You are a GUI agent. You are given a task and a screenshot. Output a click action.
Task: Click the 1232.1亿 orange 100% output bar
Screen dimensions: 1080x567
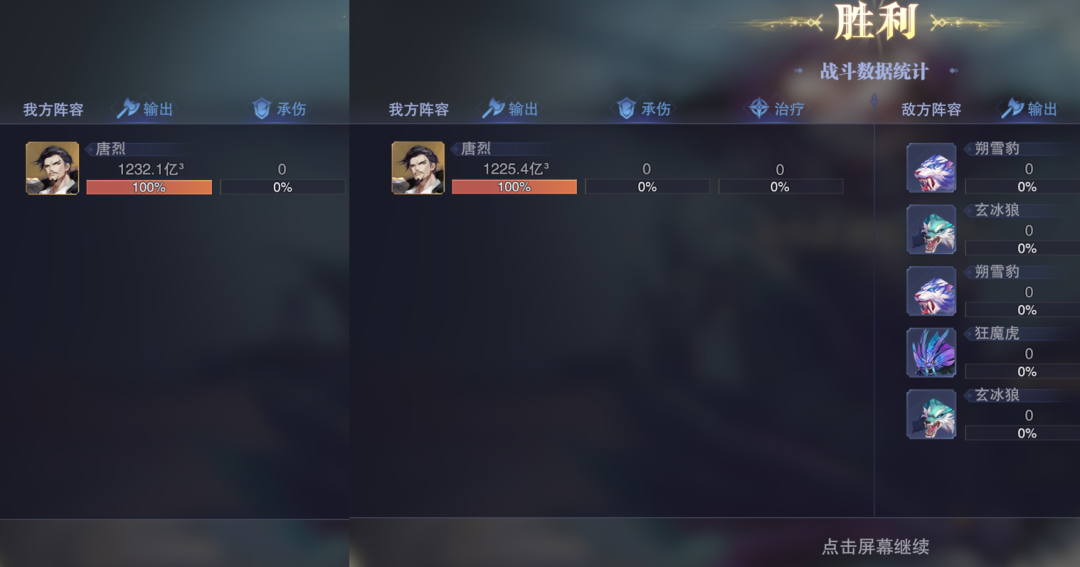[x=149, y=187]
